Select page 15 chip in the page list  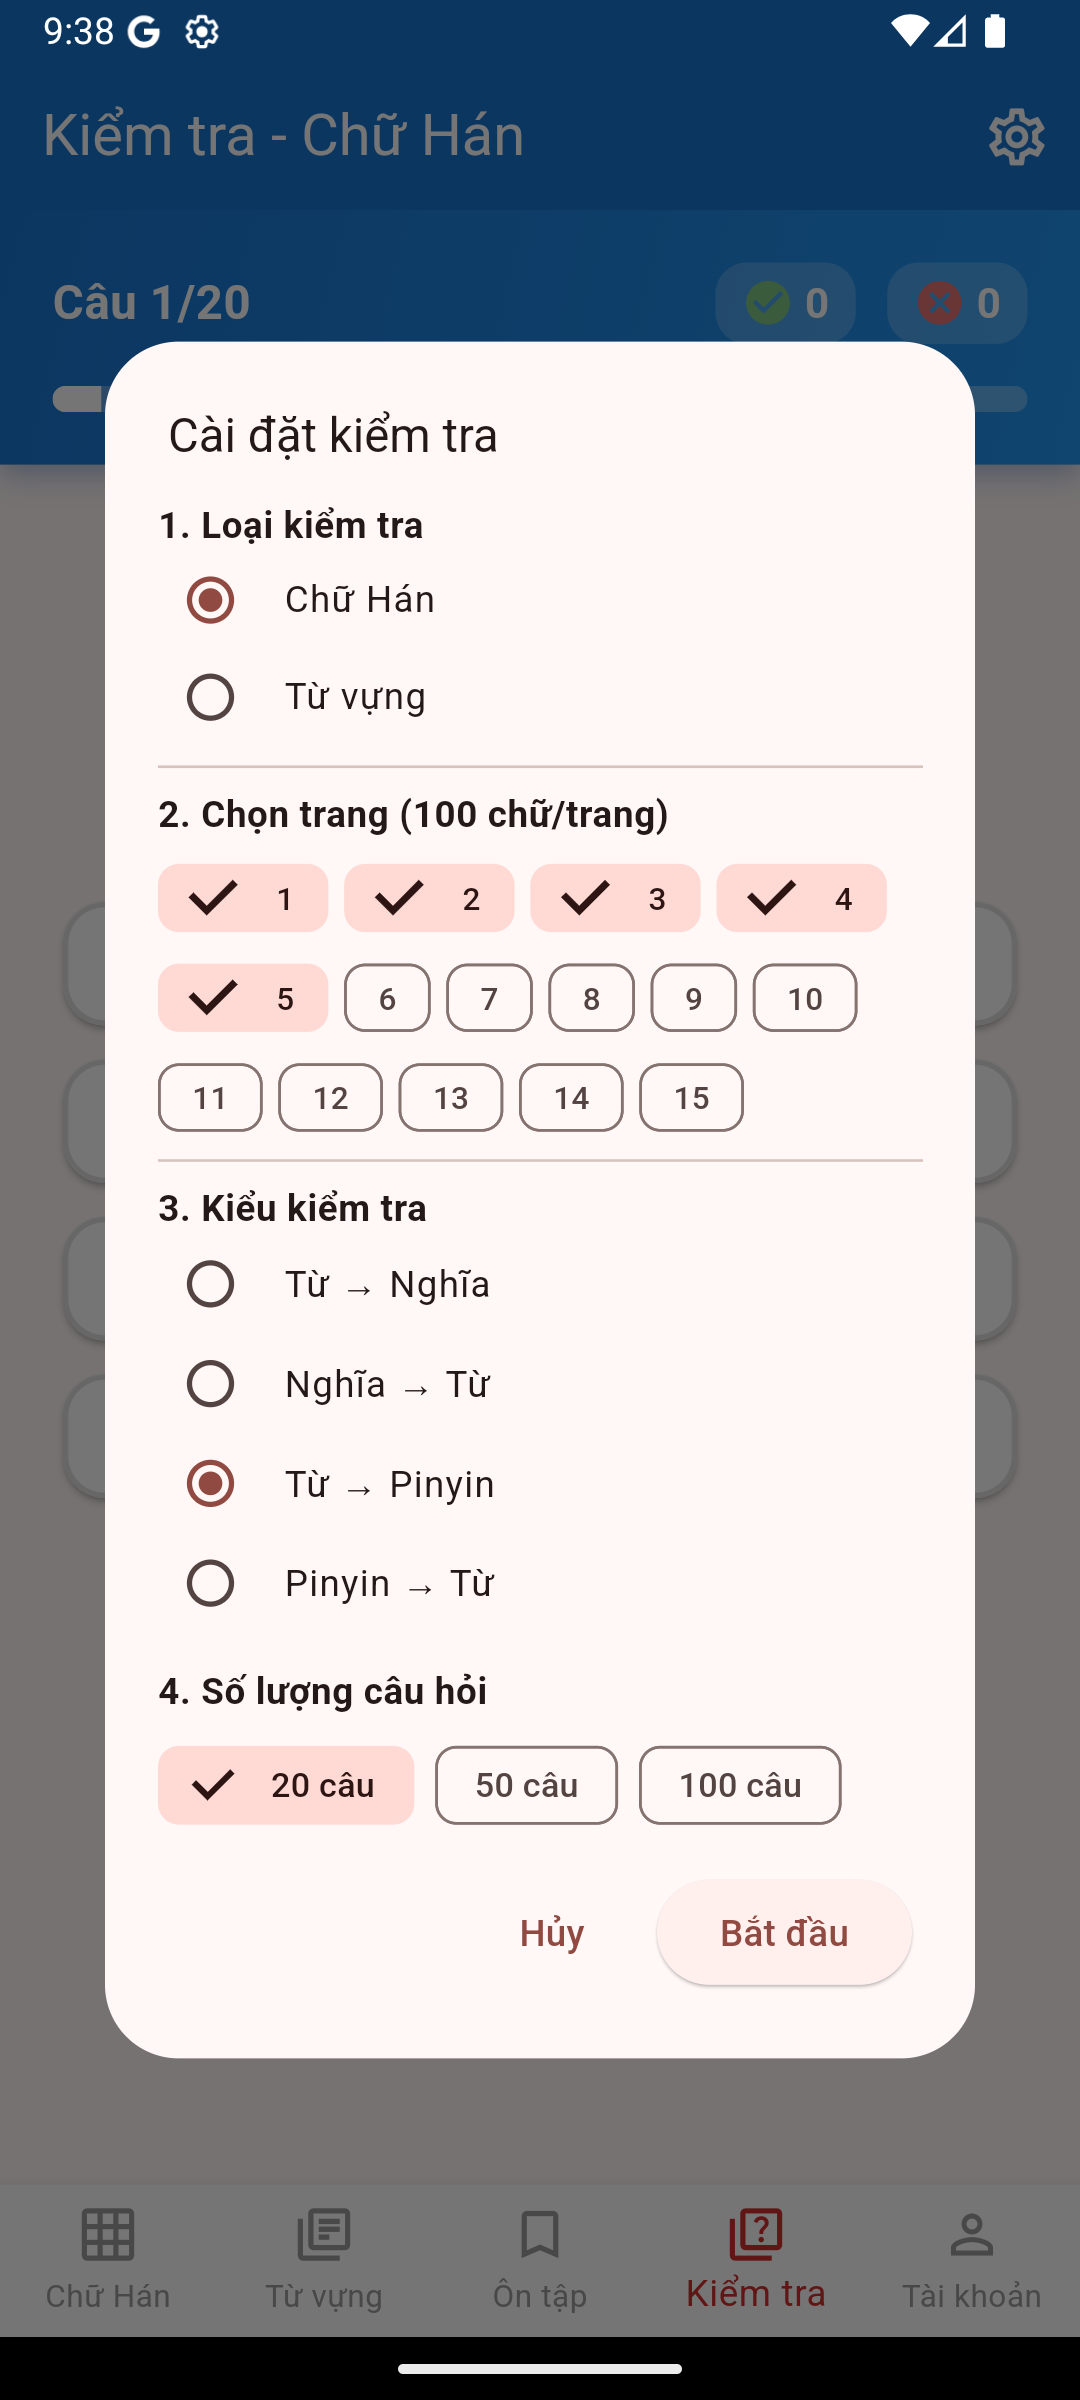click(691, 1098)
